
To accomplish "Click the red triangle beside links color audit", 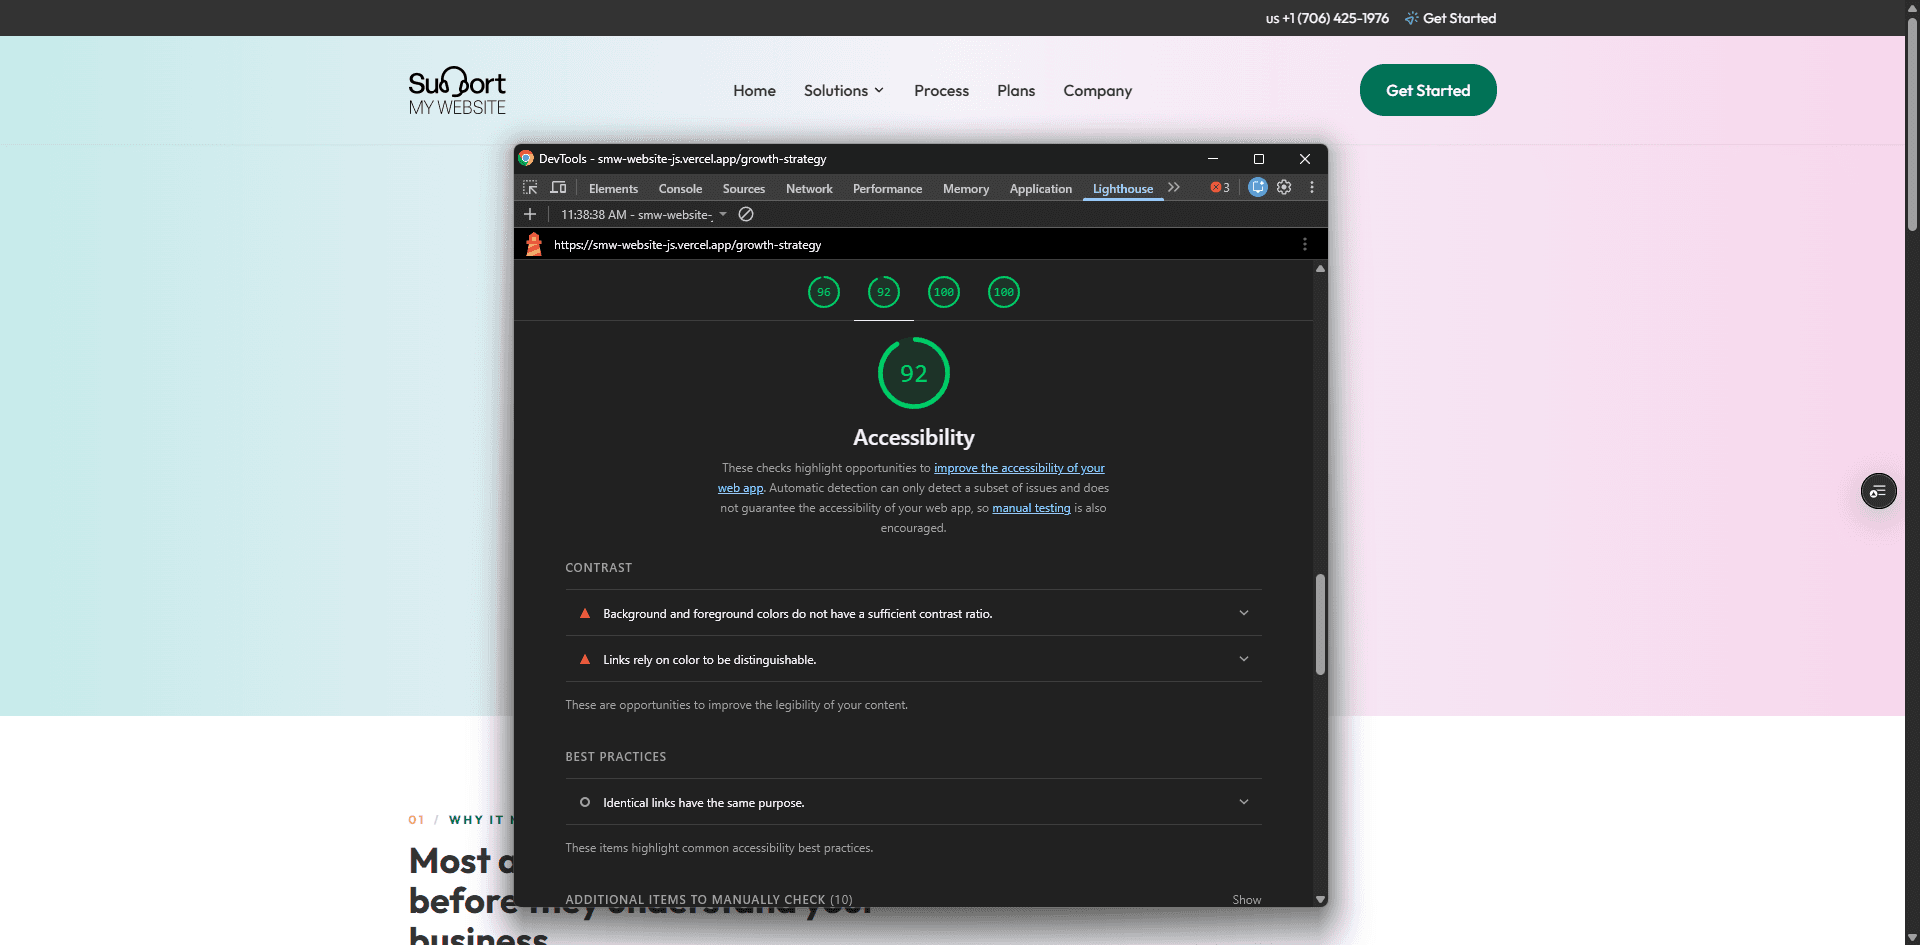I will tap(585, 660).
